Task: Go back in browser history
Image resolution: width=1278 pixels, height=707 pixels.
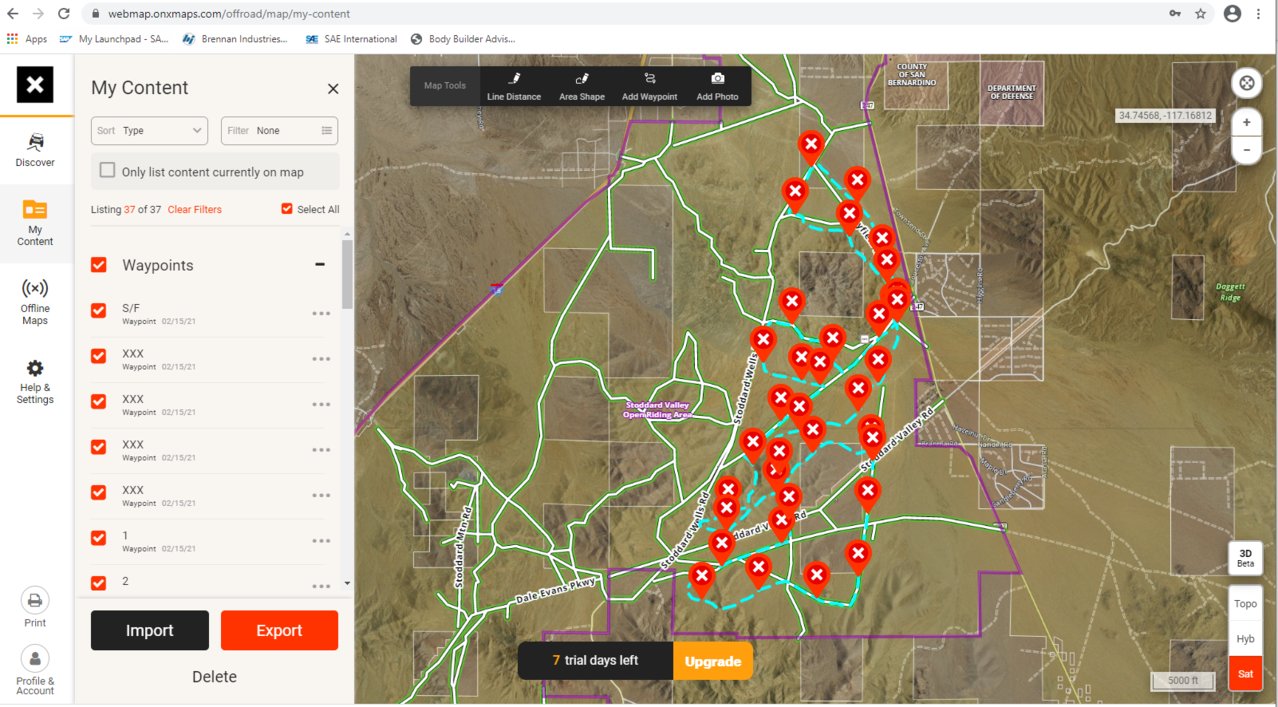Action: (12, 14)
